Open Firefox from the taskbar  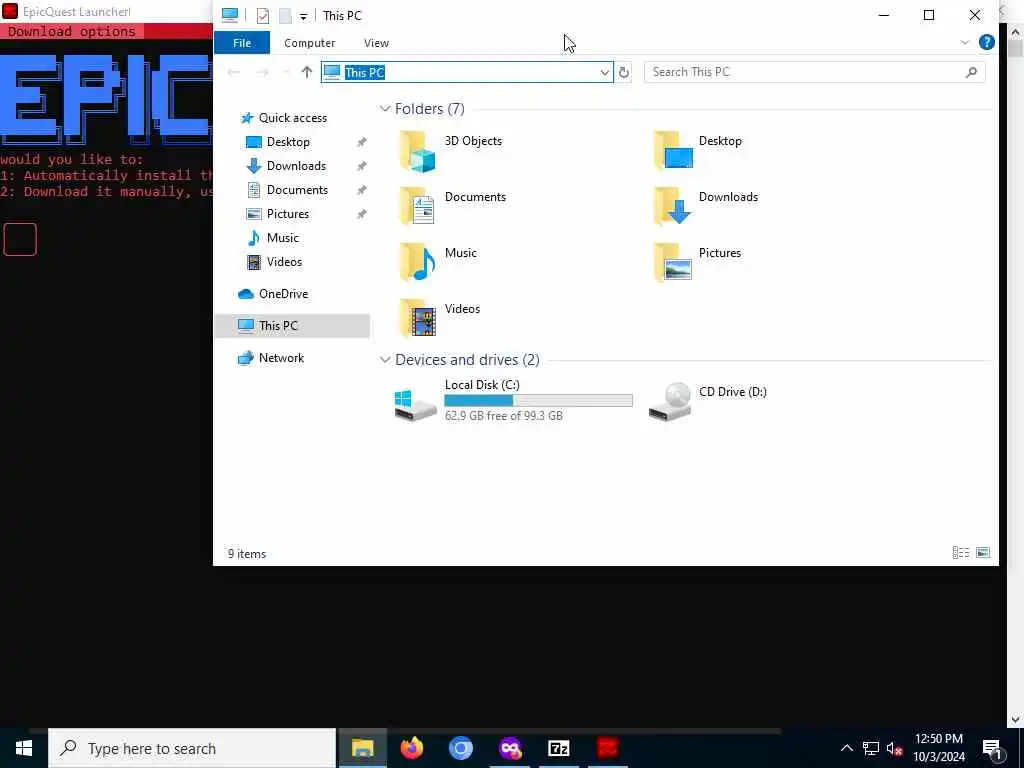pyautogui.click(x=411, y=748)
